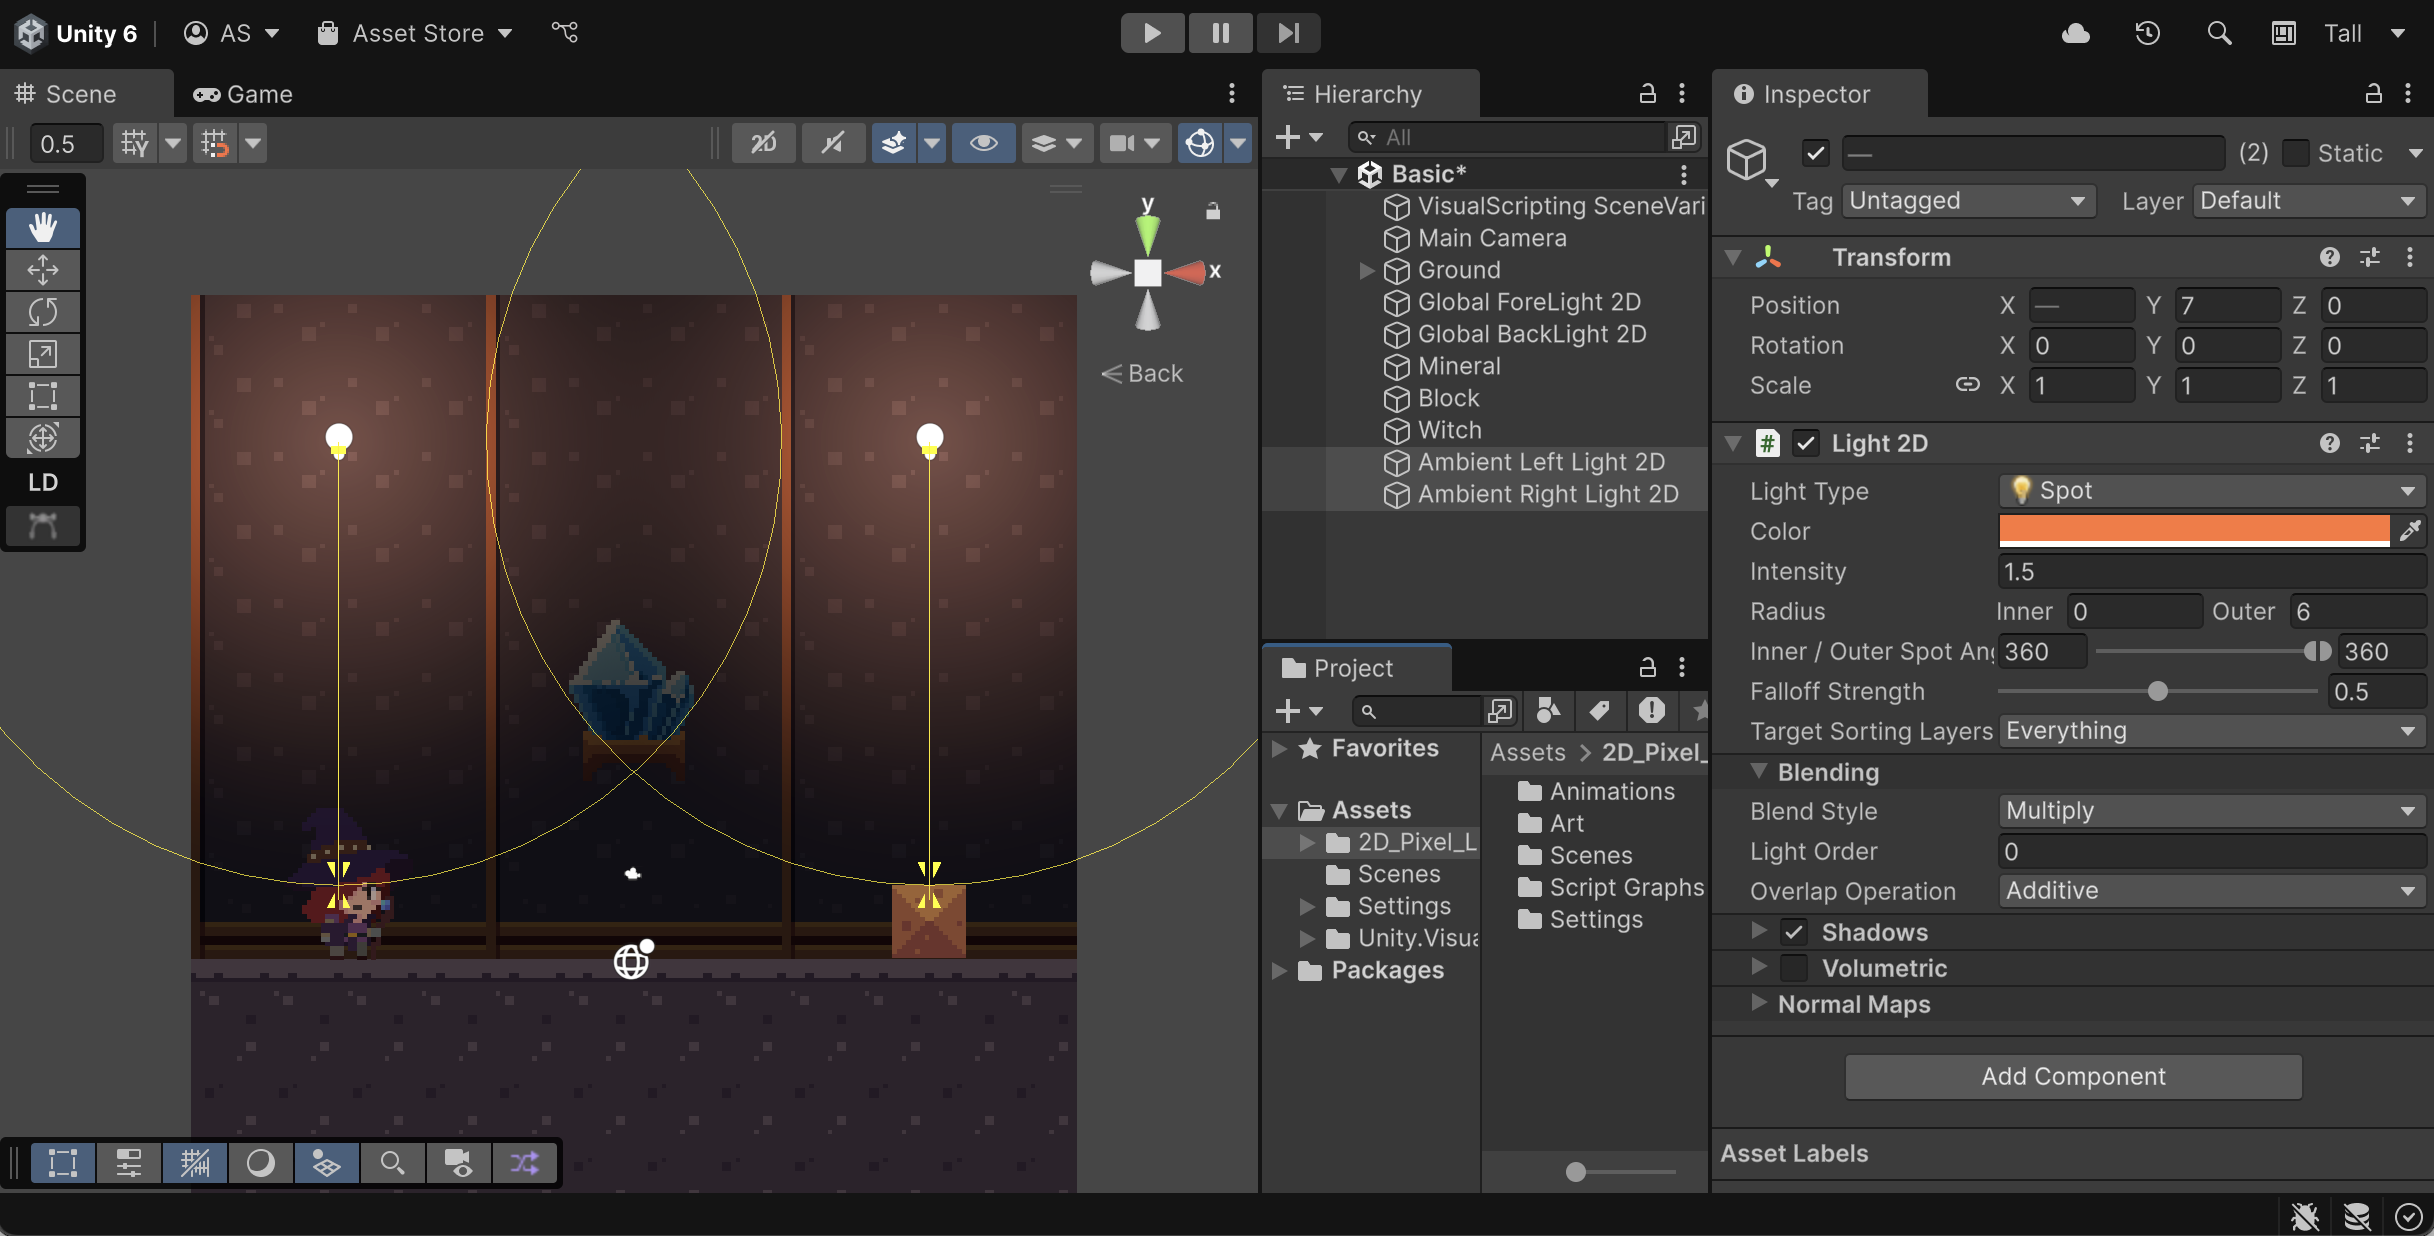2434x1236 pixels.
Task: Click the Add Component button
Action: (x=2073, y=1076)
